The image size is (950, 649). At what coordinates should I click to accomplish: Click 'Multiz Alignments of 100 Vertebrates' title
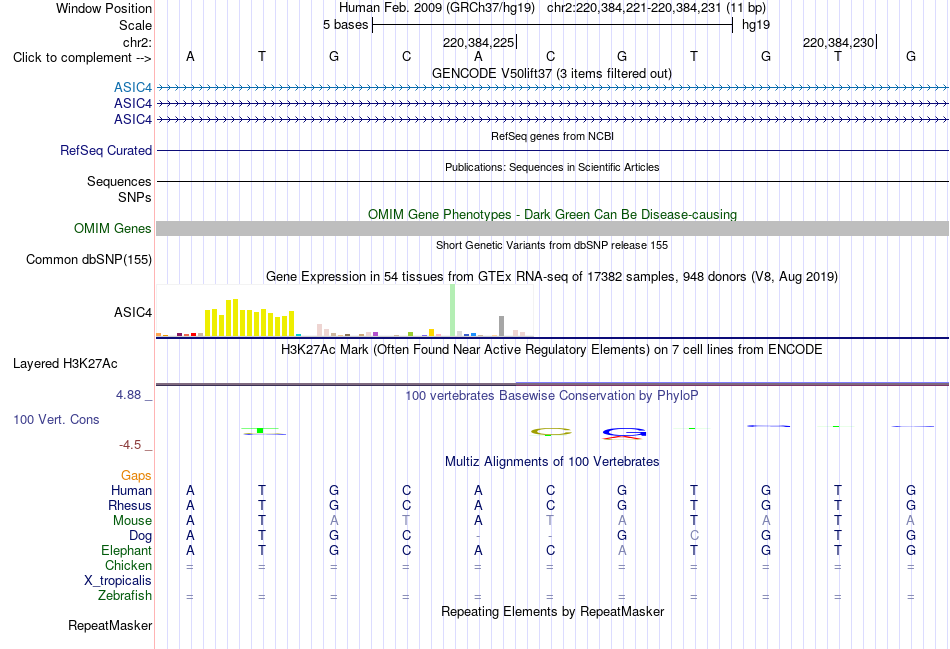552,462
